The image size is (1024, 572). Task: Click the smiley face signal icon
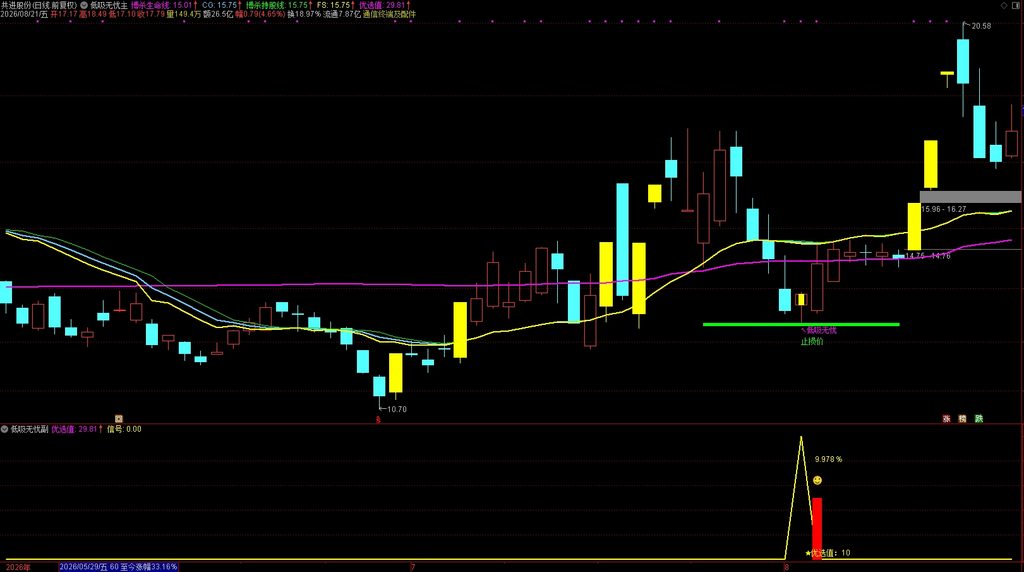(x=817, y=481)
